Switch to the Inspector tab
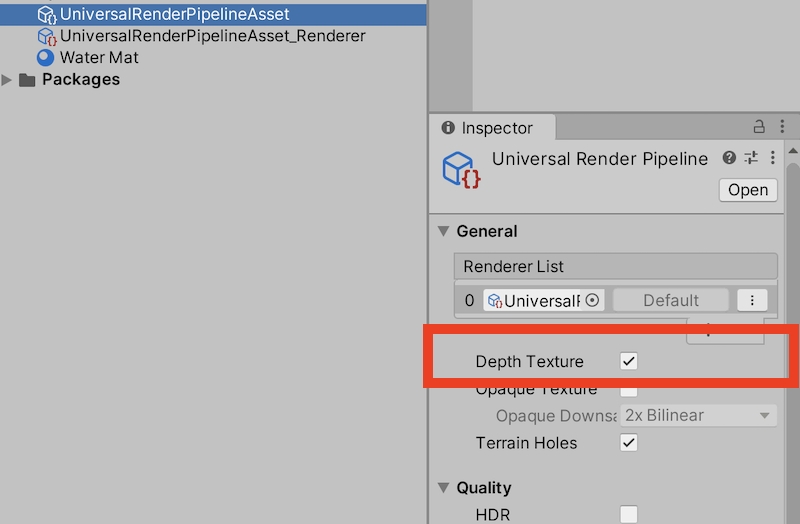800x524 pixels. tap(492, 128)
